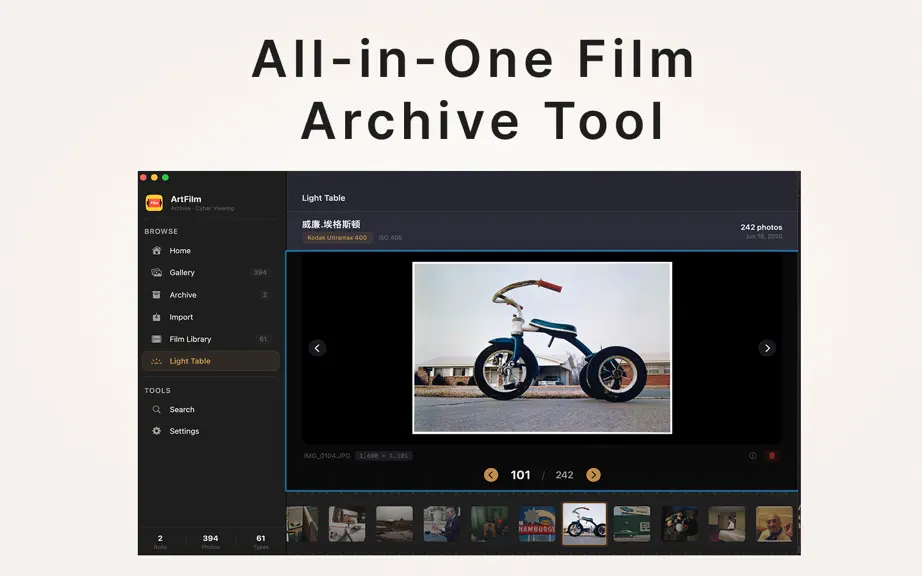This screenshot has width=922, height=576.
Task: Select the Hamburger sign thumbnail
Action: point(536,524)
